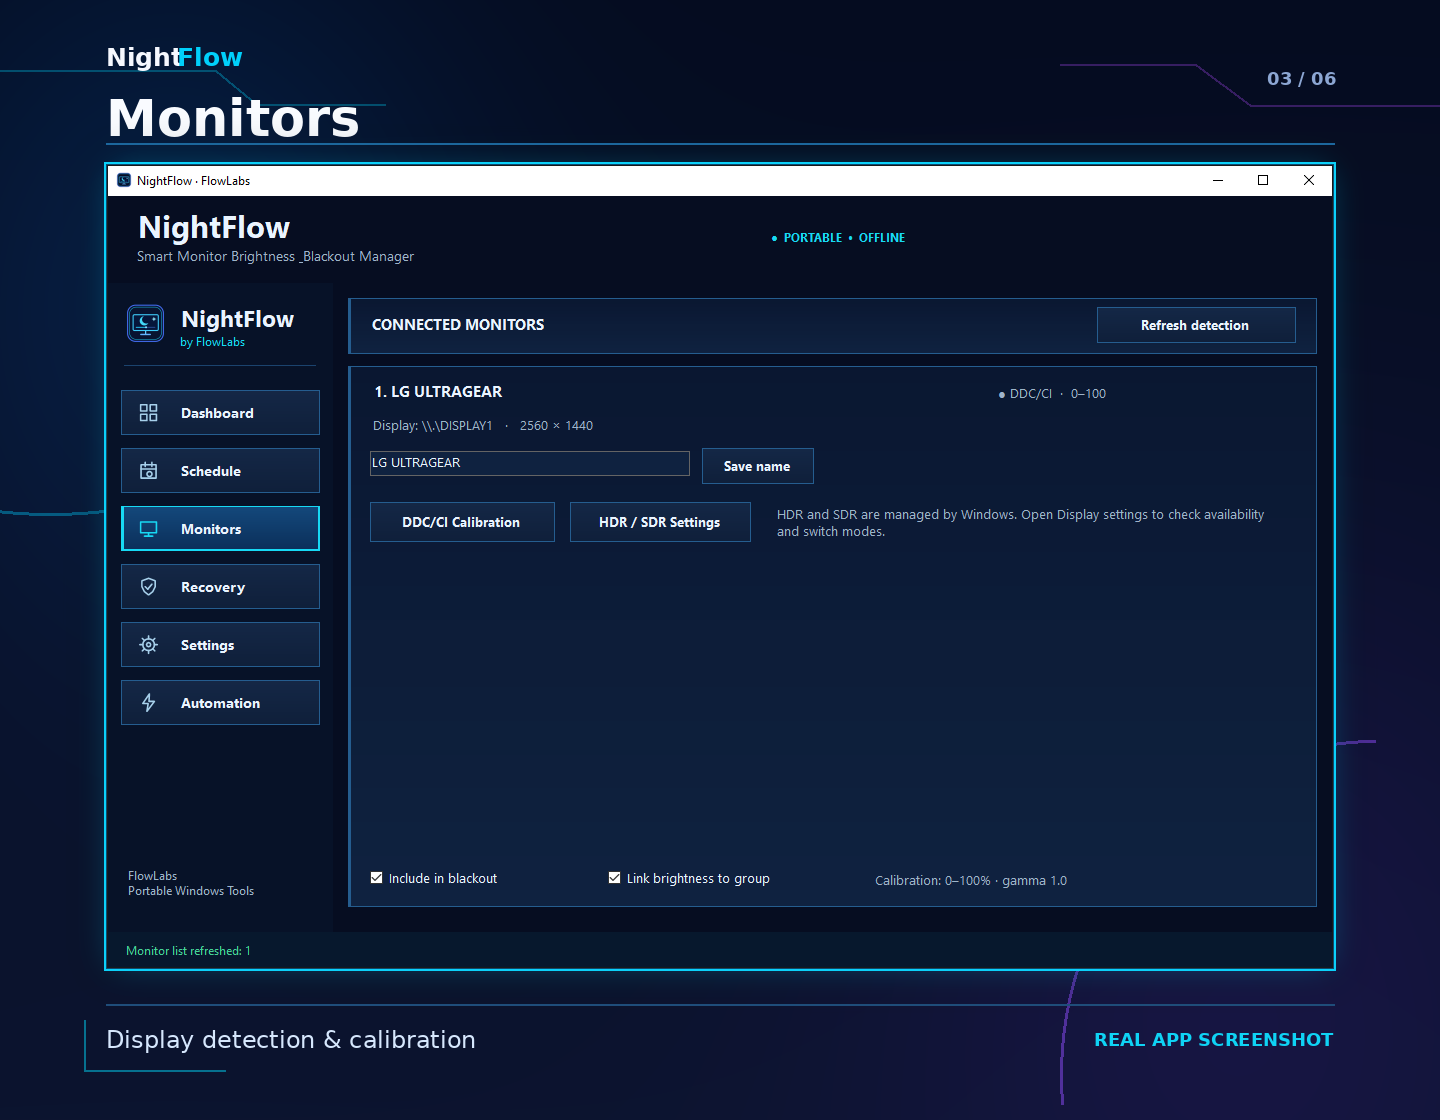This screenshot has height=1120, width=1440.
Task: Click the "CONNECTED MONITORS" header text
Action: [x=458, y=325]
